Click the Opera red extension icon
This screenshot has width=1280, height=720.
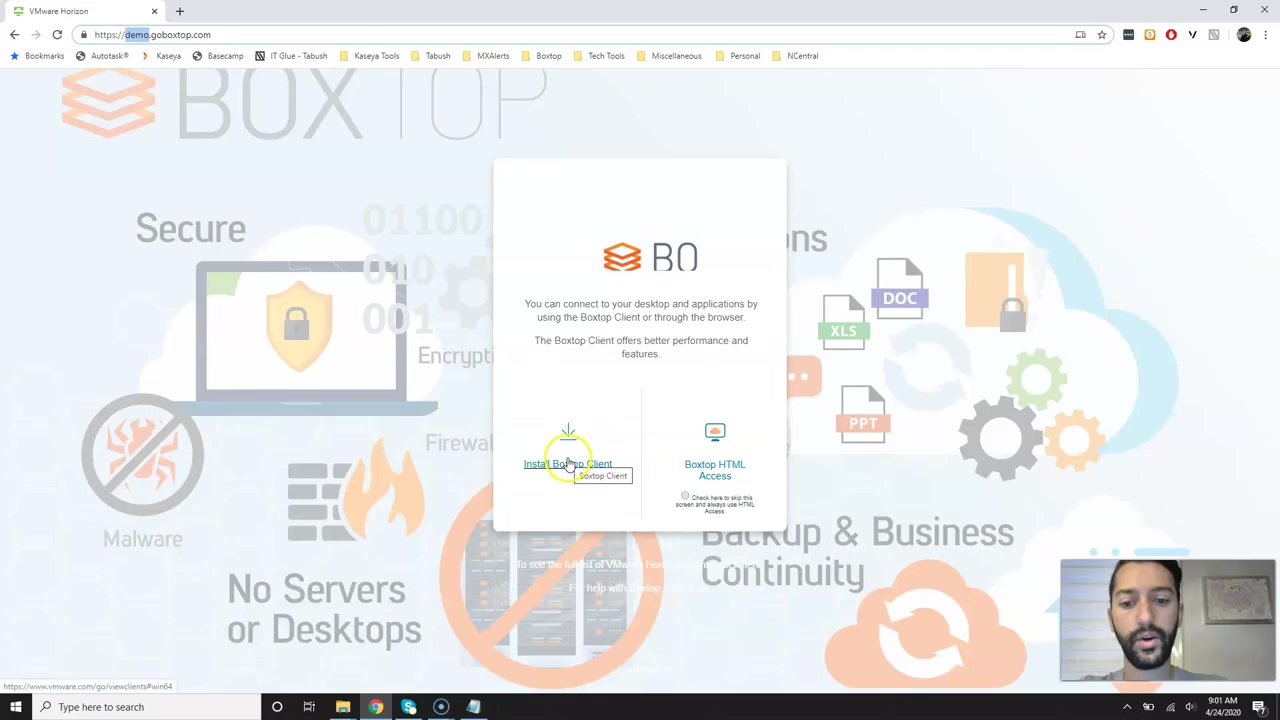click(x=1171, y=35)
